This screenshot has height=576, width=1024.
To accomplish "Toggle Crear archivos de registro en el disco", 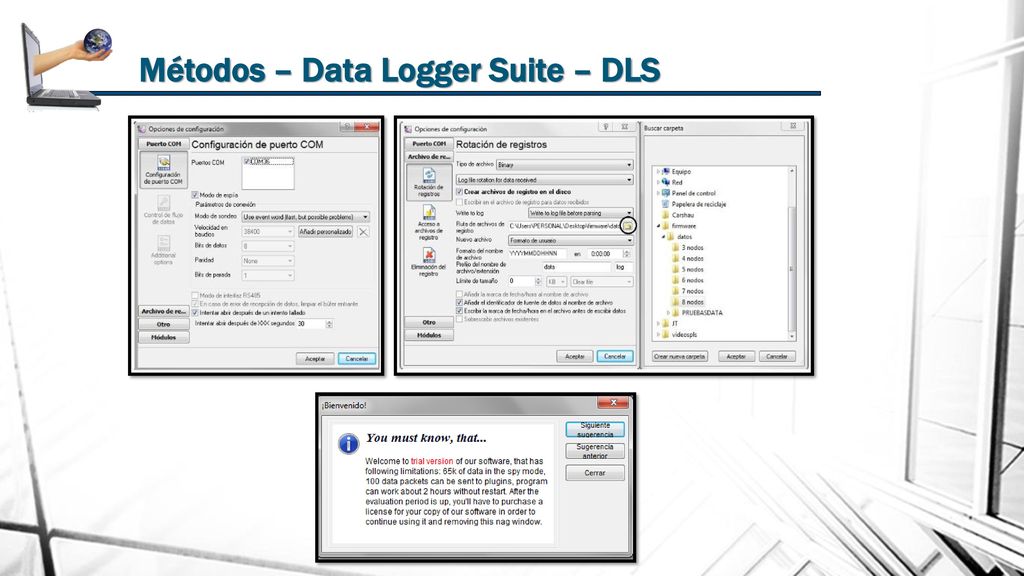I will [459, 191].
